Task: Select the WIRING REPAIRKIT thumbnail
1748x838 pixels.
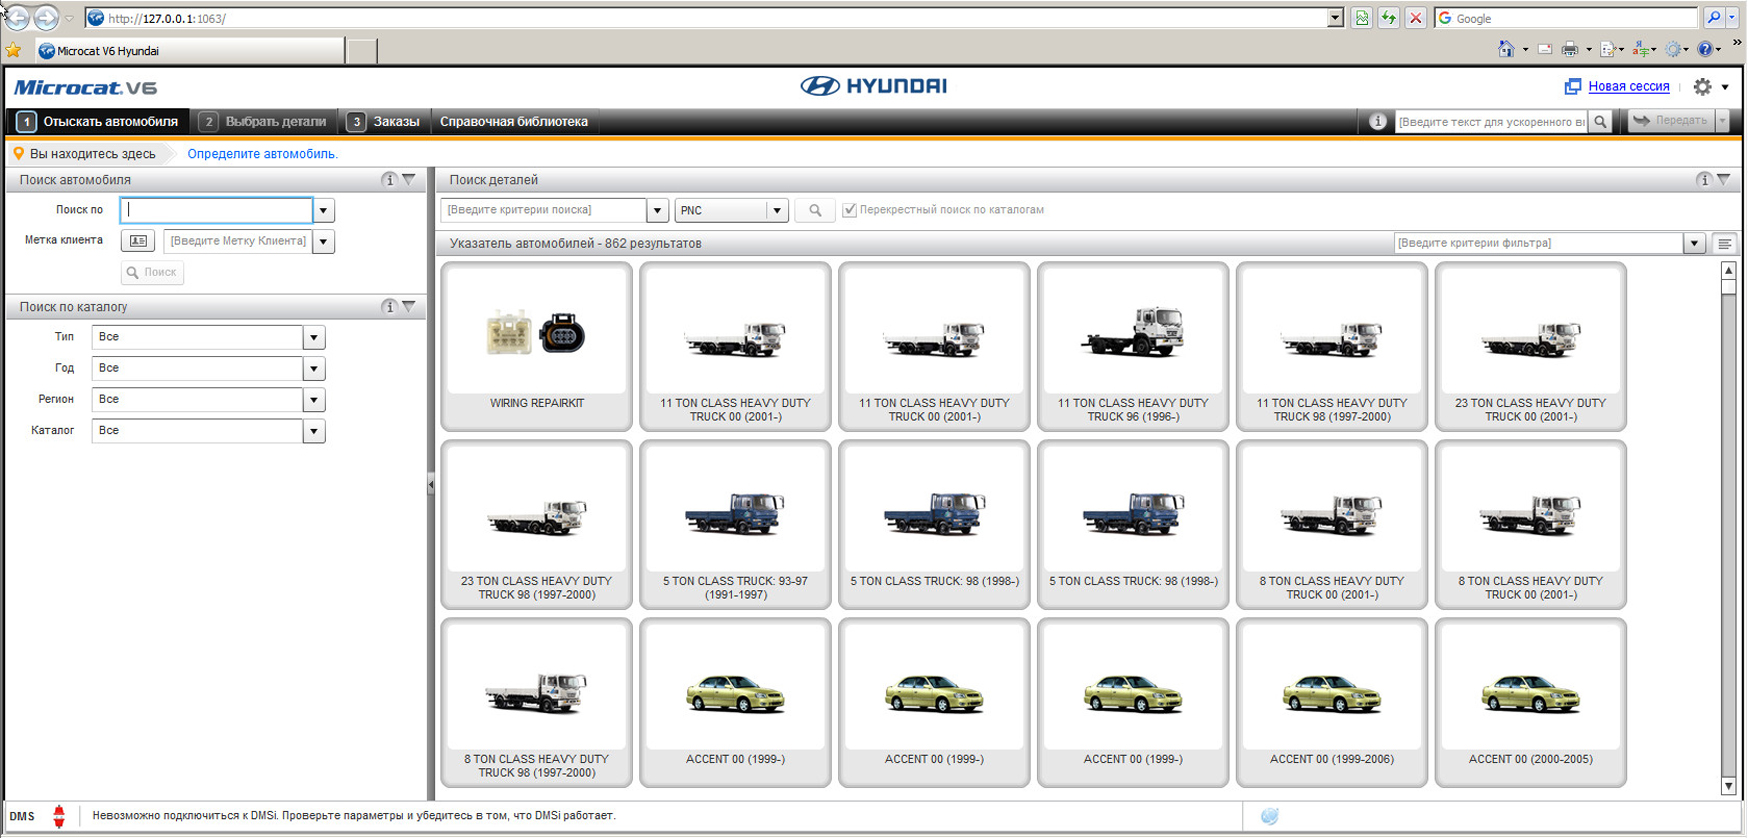Action: (536, 345)
